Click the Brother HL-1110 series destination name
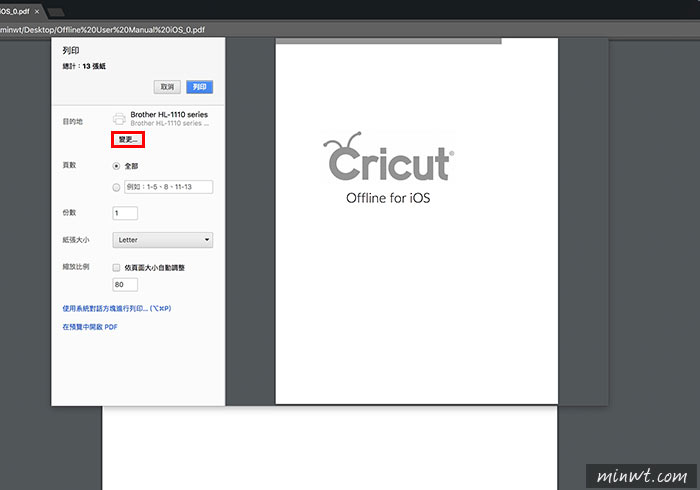Viewport: 700px width, 490px height. 169,115
